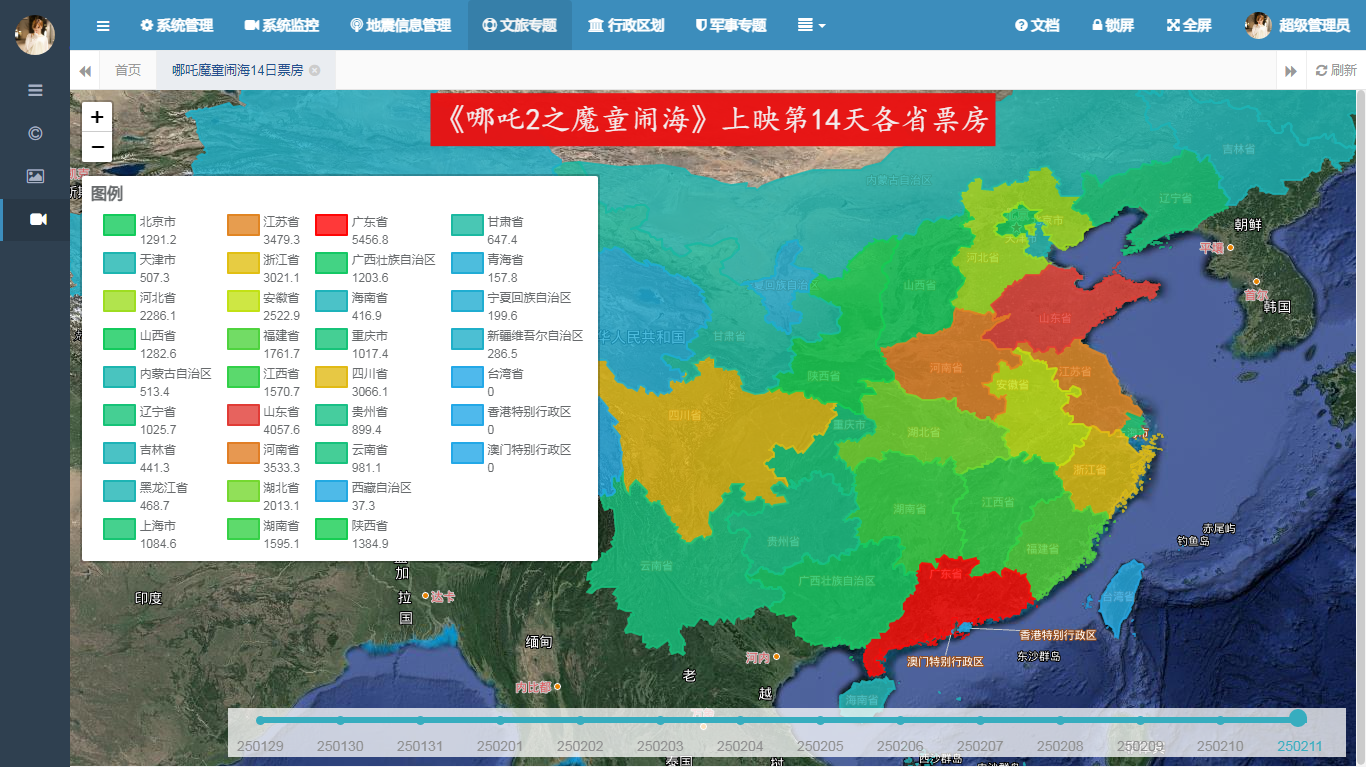
Task: Click 新疆维吾尔自治区 legend label
Action: [x=535, y=336]
